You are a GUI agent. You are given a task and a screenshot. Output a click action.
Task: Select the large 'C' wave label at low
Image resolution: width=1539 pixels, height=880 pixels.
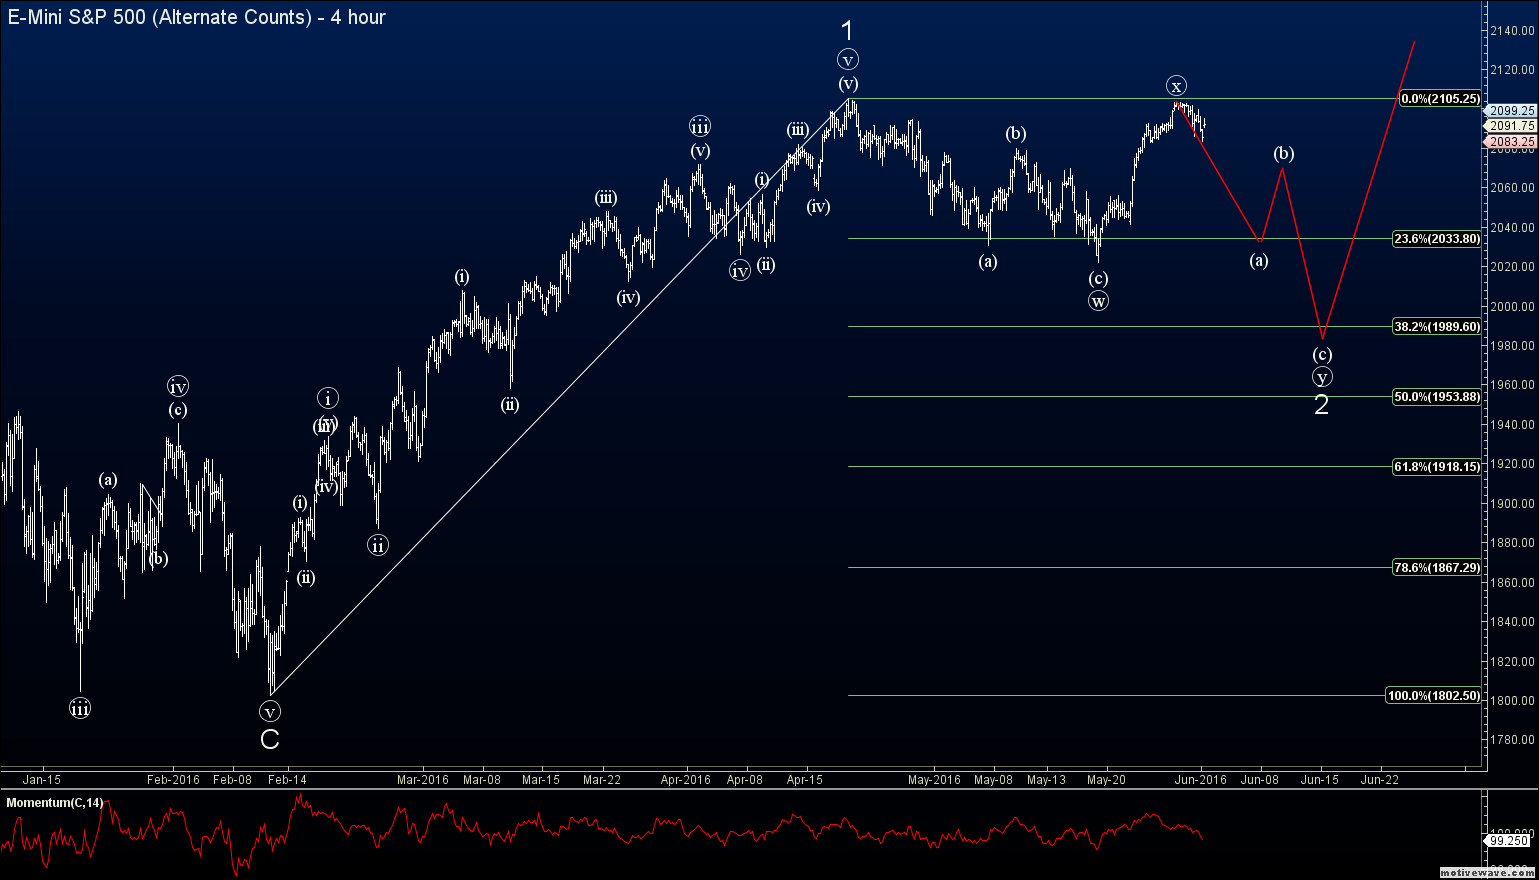(x=269, y=740)
